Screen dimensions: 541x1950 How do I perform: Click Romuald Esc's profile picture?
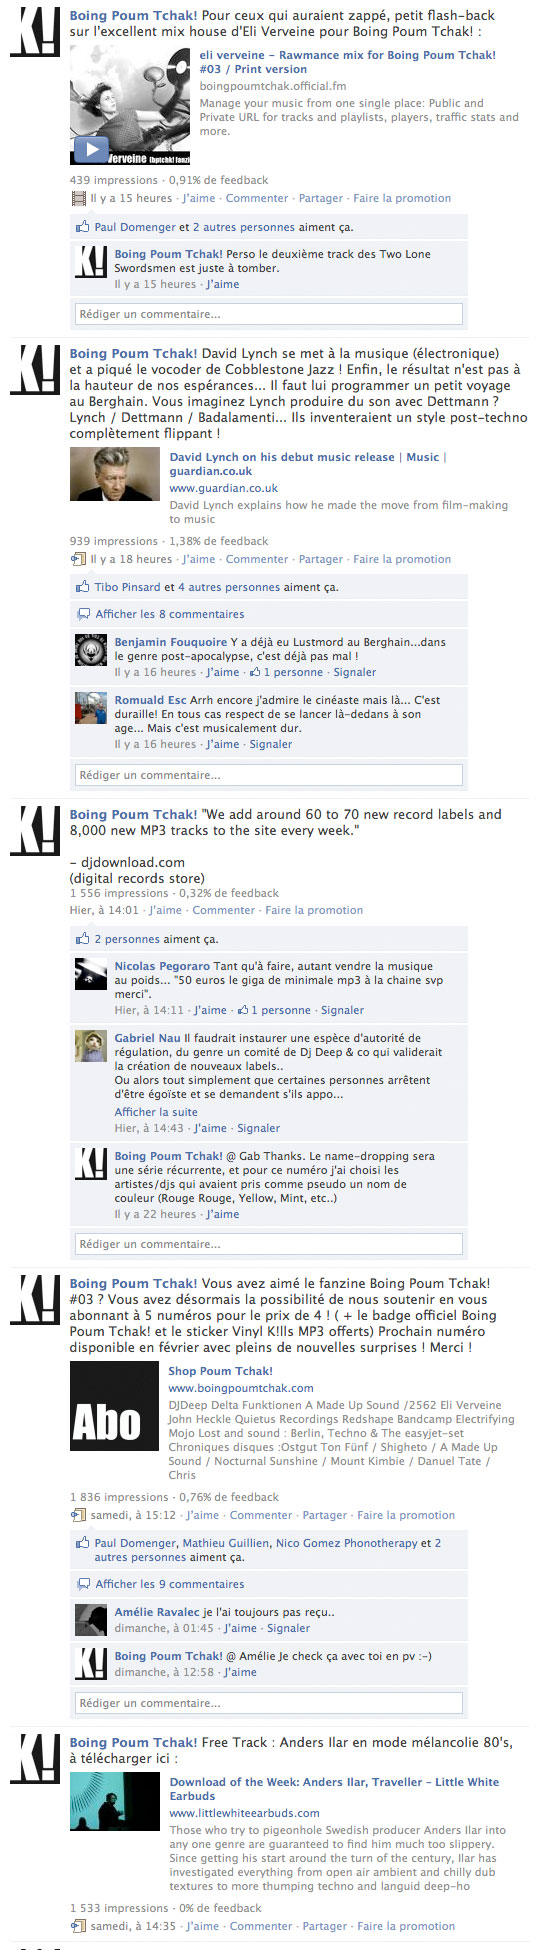click(x=92, y=708)
